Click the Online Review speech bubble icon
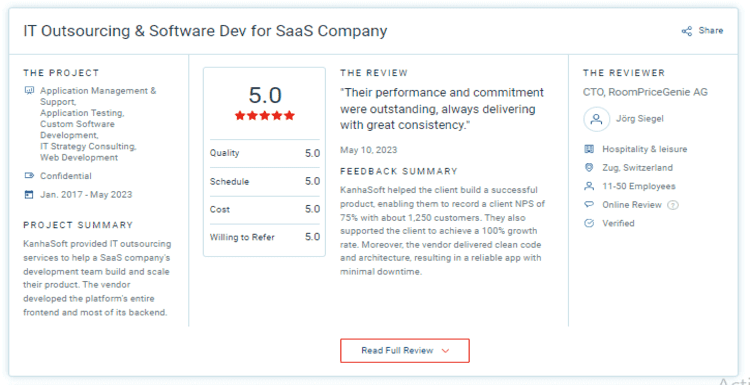 [589, 205]
